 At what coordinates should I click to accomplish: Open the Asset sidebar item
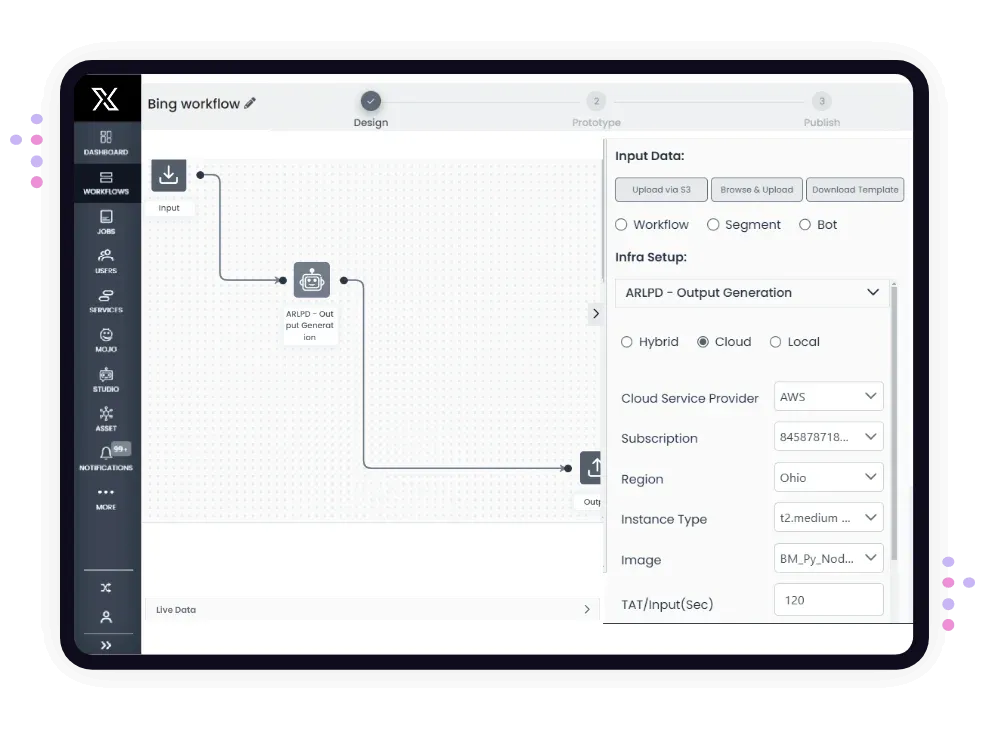pos(106,419)
